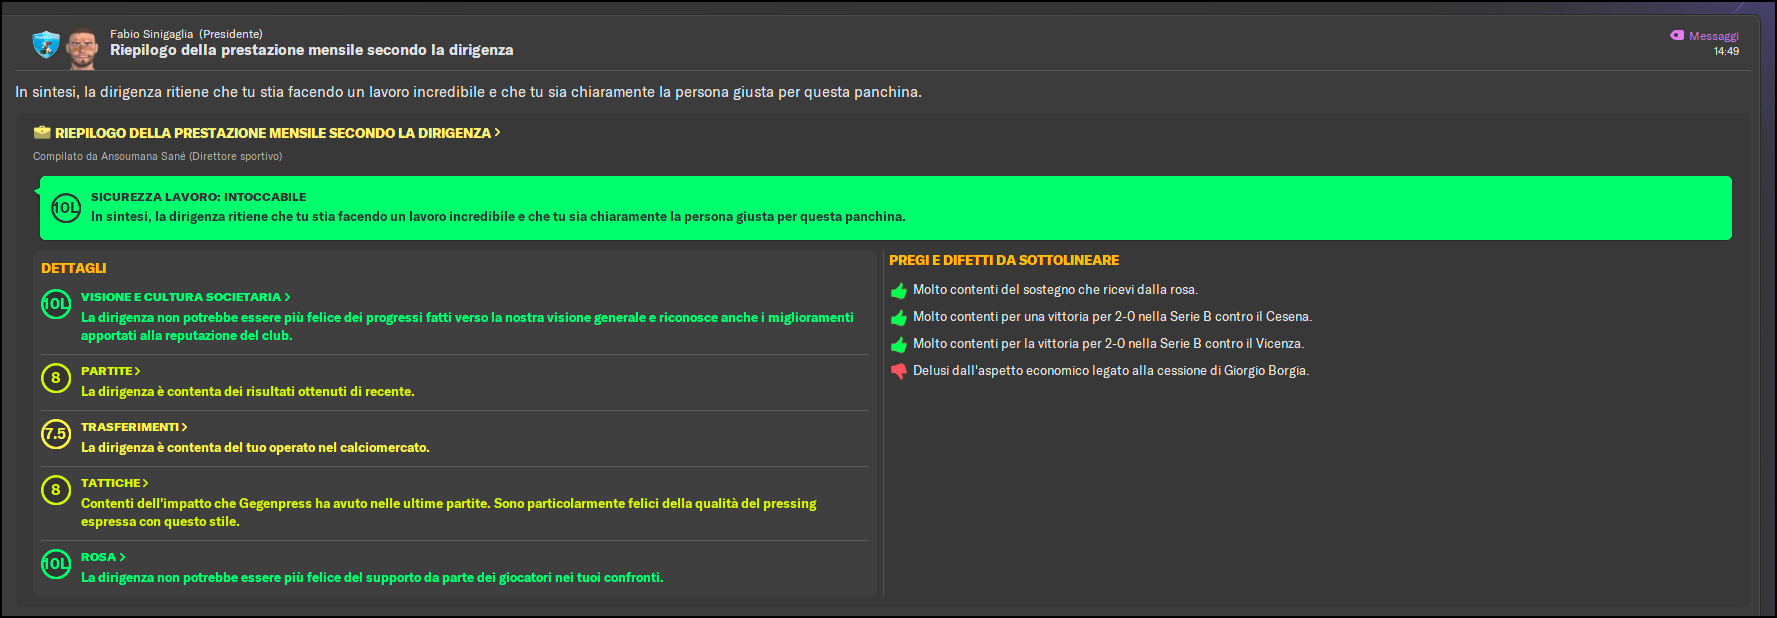Open the Rosa section link

tap(103, 557)
